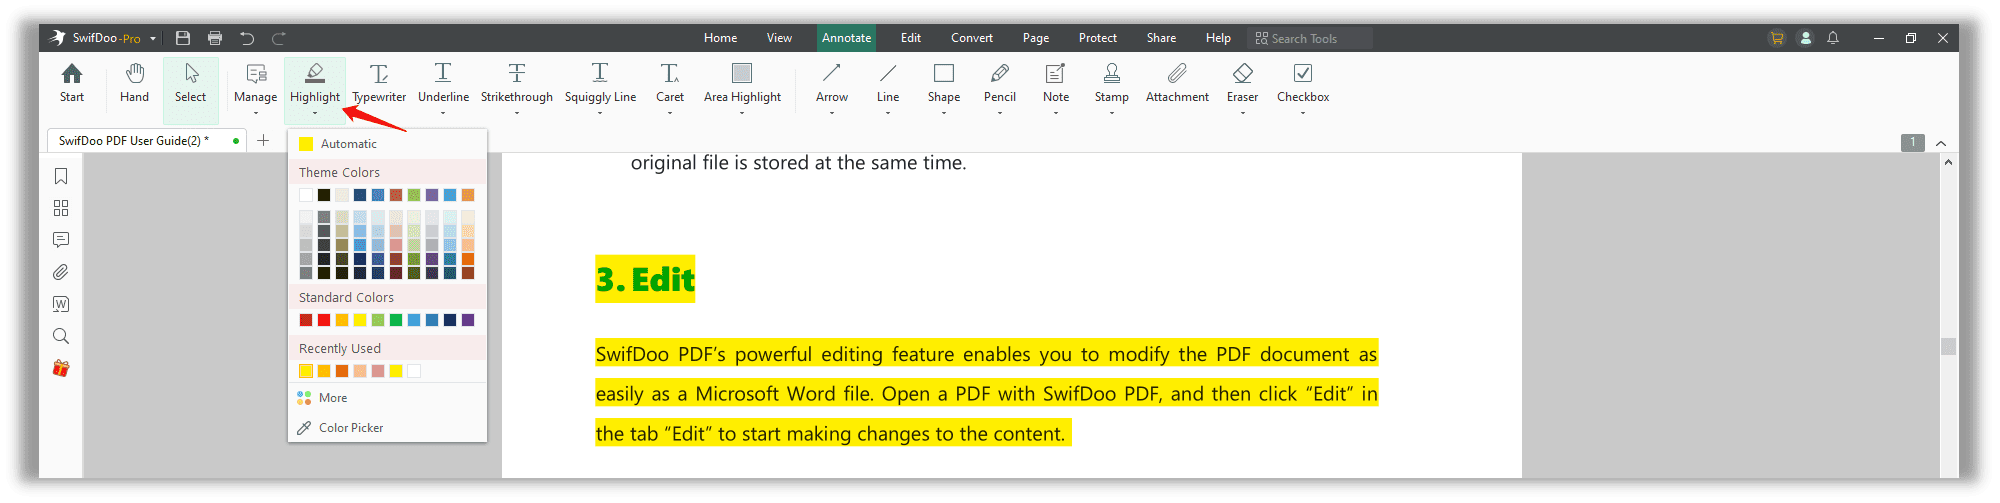Pick the Pencil tool

point(1000,83)
